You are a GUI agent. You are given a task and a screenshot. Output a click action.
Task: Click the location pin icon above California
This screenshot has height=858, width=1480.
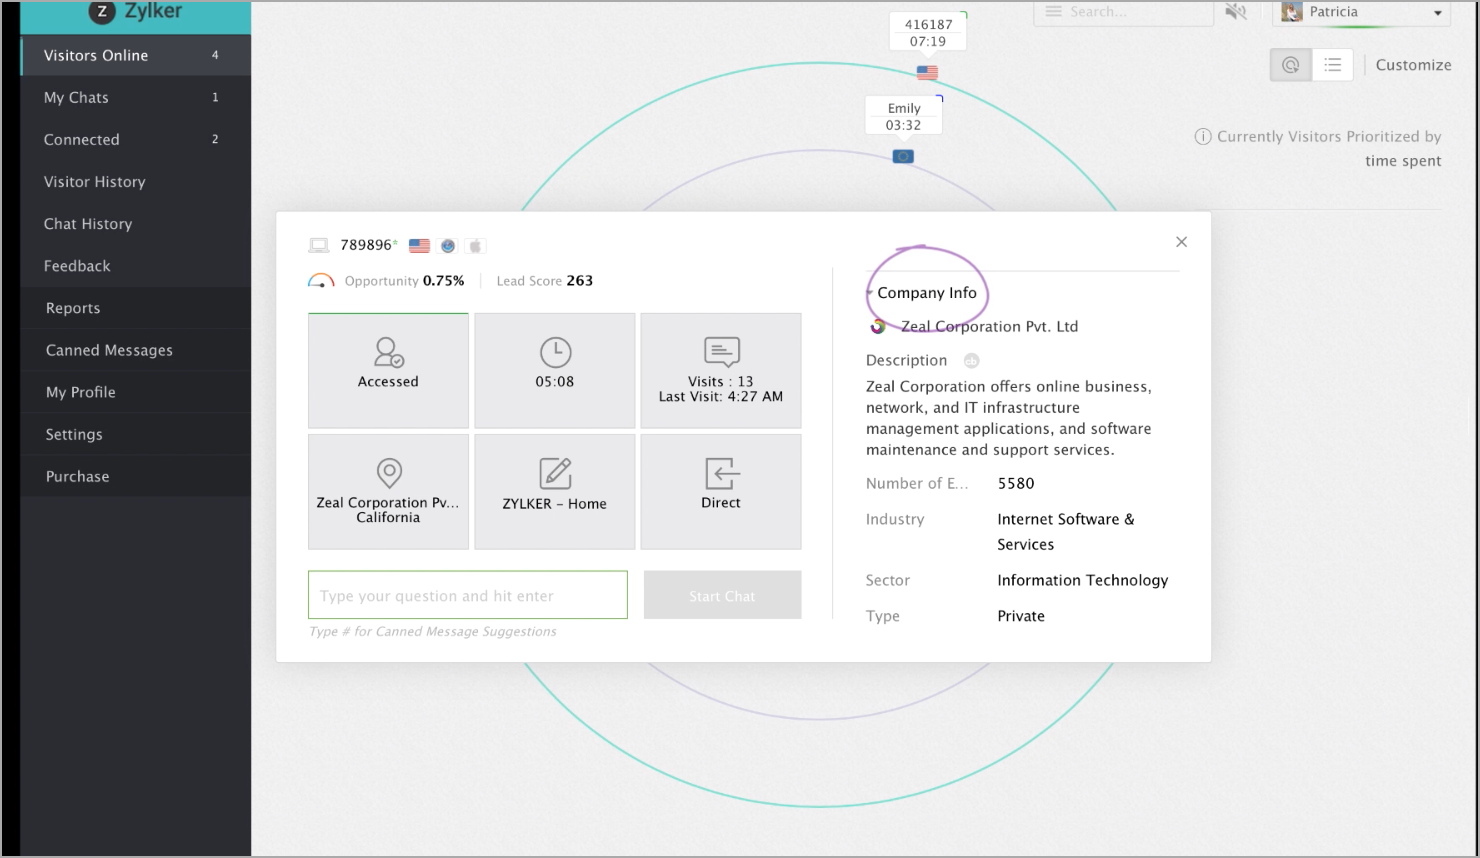[x=389, y=473]
